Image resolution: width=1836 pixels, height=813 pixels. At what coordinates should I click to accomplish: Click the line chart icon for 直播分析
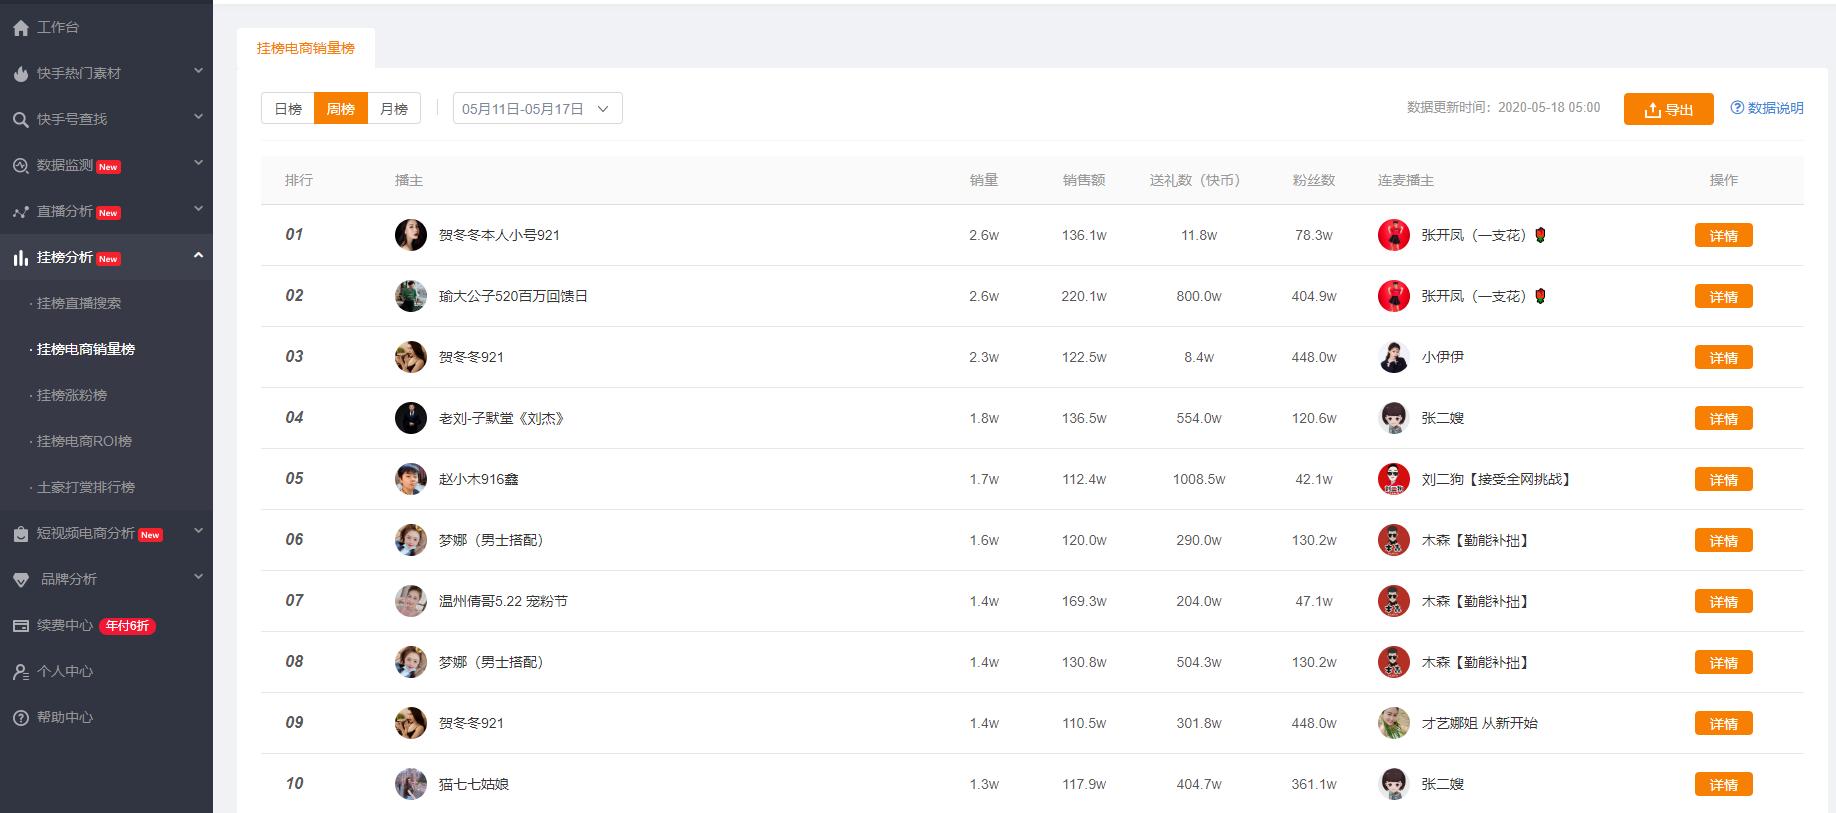[20, 212]
